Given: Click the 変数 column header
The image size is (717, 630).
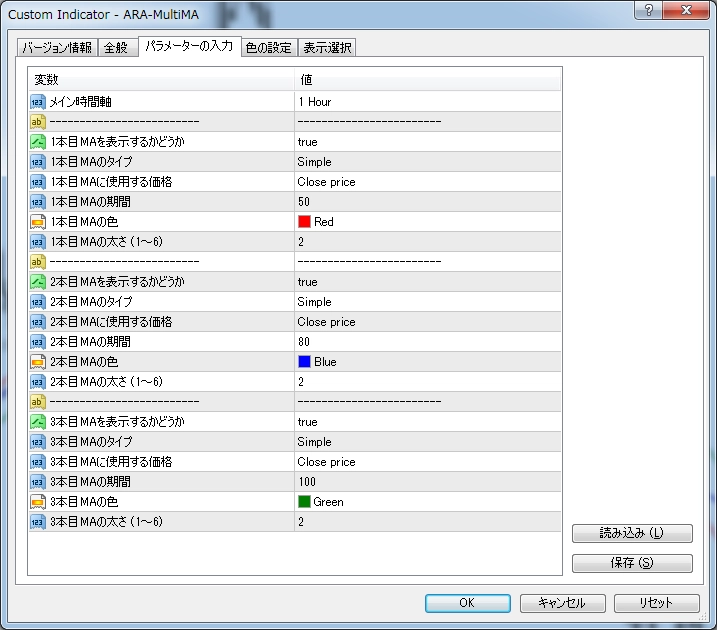Looking at the screenshot, I should pos(161,80).
